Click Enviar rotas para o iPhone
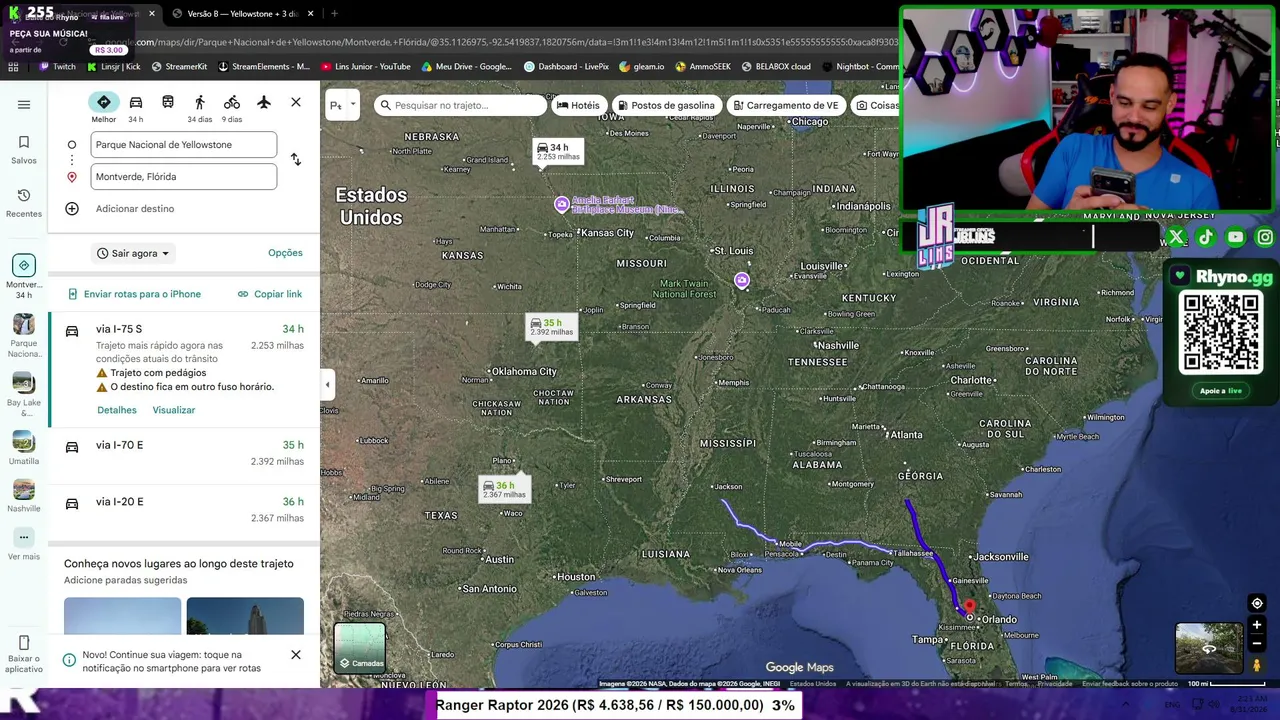 pyautogui.click(x=134, y=294)
